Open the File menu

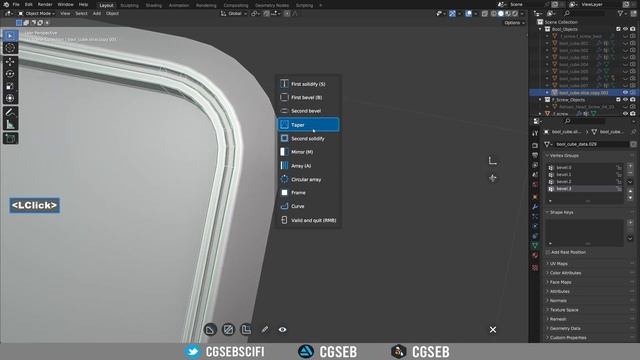coord(16,4)
